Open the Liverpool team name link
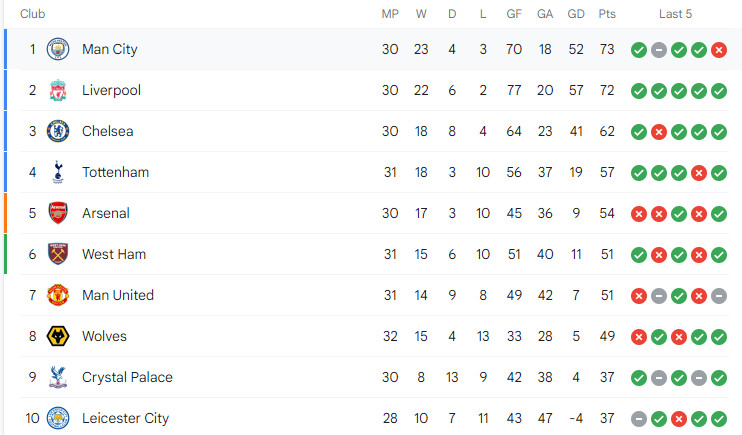Viewport: 742px width, 435px height. (111, 90)
